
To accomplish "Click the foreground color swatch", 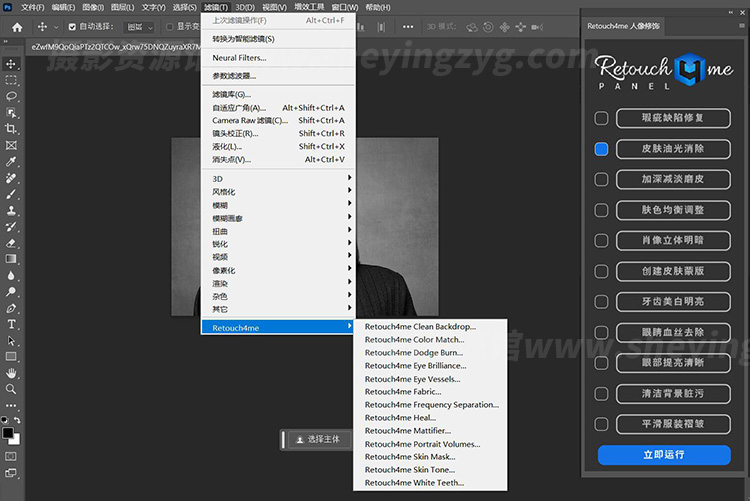I will coord(9,434).
